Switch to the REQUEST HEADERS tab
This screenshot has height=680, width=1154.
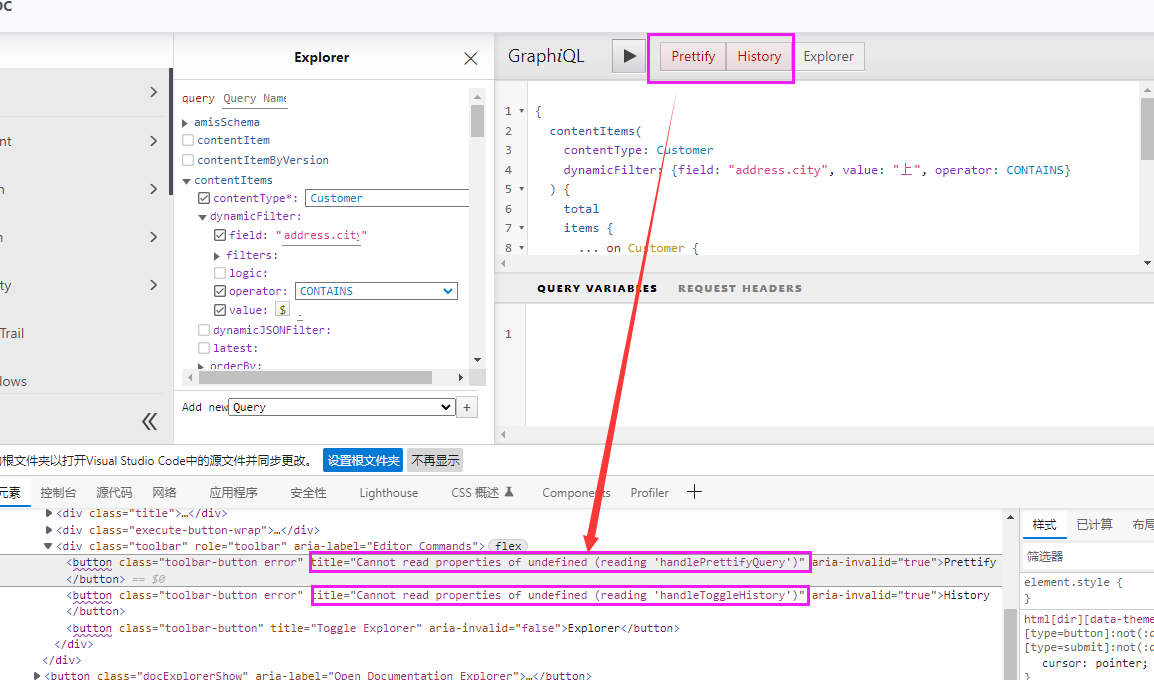coord(740,288)
